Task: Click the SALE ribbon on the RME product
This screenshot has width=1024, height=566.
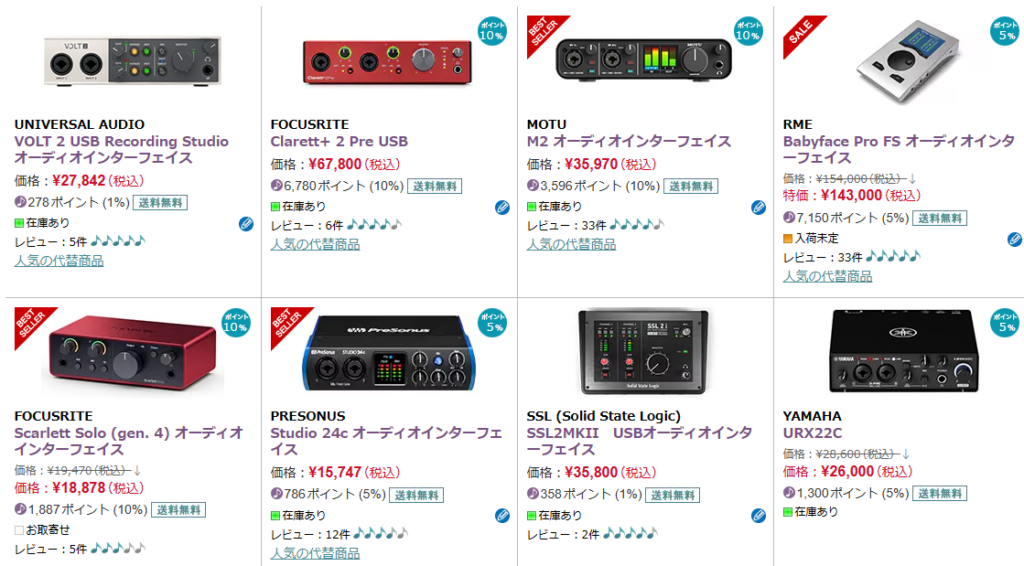Action: tap(800, 32)
